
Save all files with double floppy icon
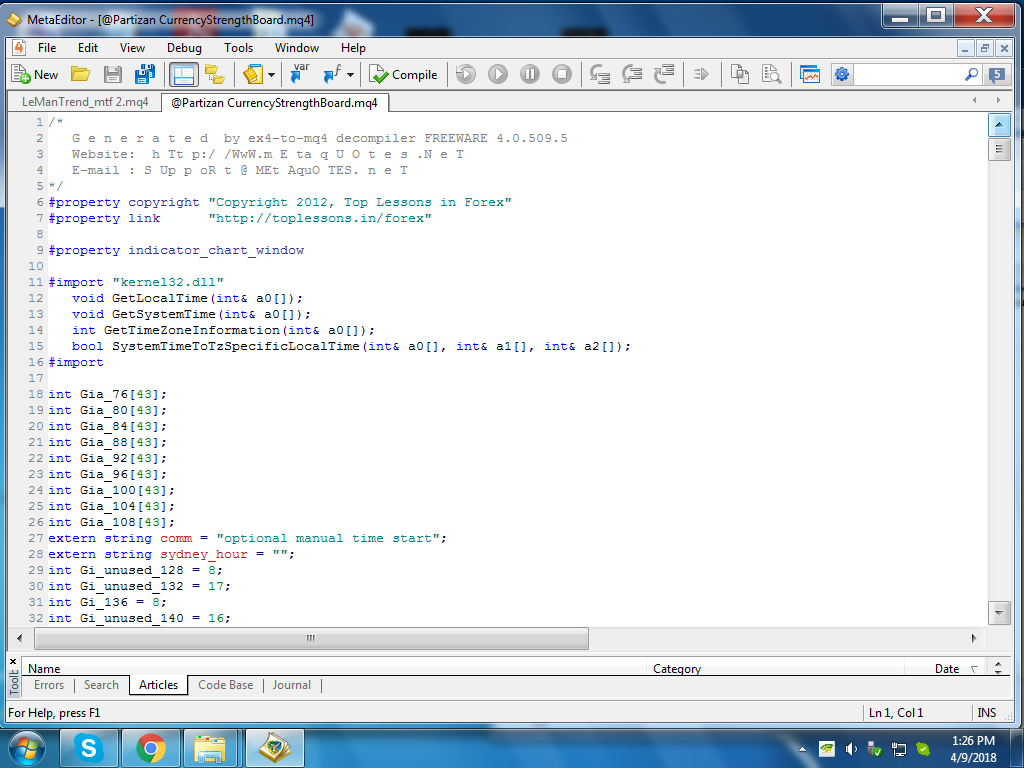click(144, 74)
